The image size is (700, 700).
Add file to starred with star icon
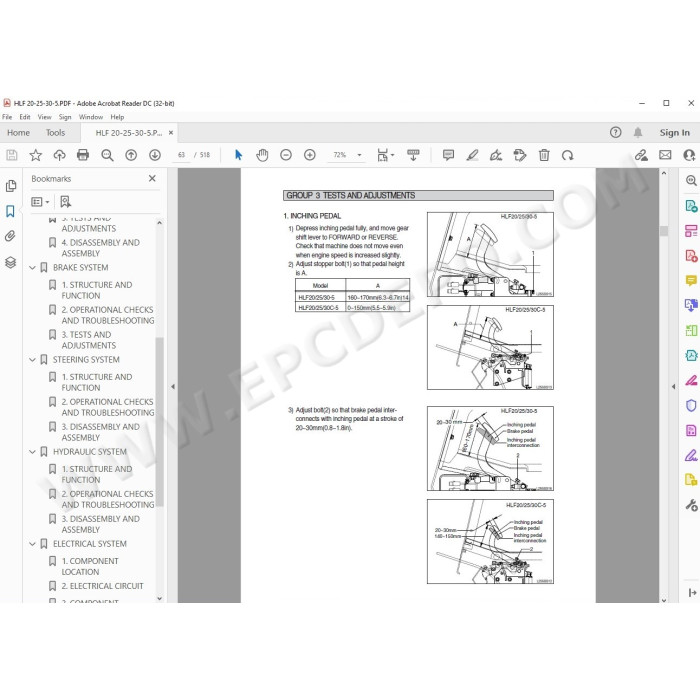[36, 155]
